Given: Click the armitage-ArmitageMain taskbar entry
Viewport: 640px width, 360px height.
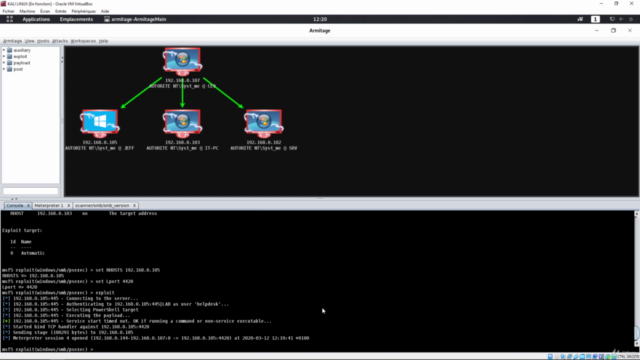Looking at the screenshot, I should point(135,19).
